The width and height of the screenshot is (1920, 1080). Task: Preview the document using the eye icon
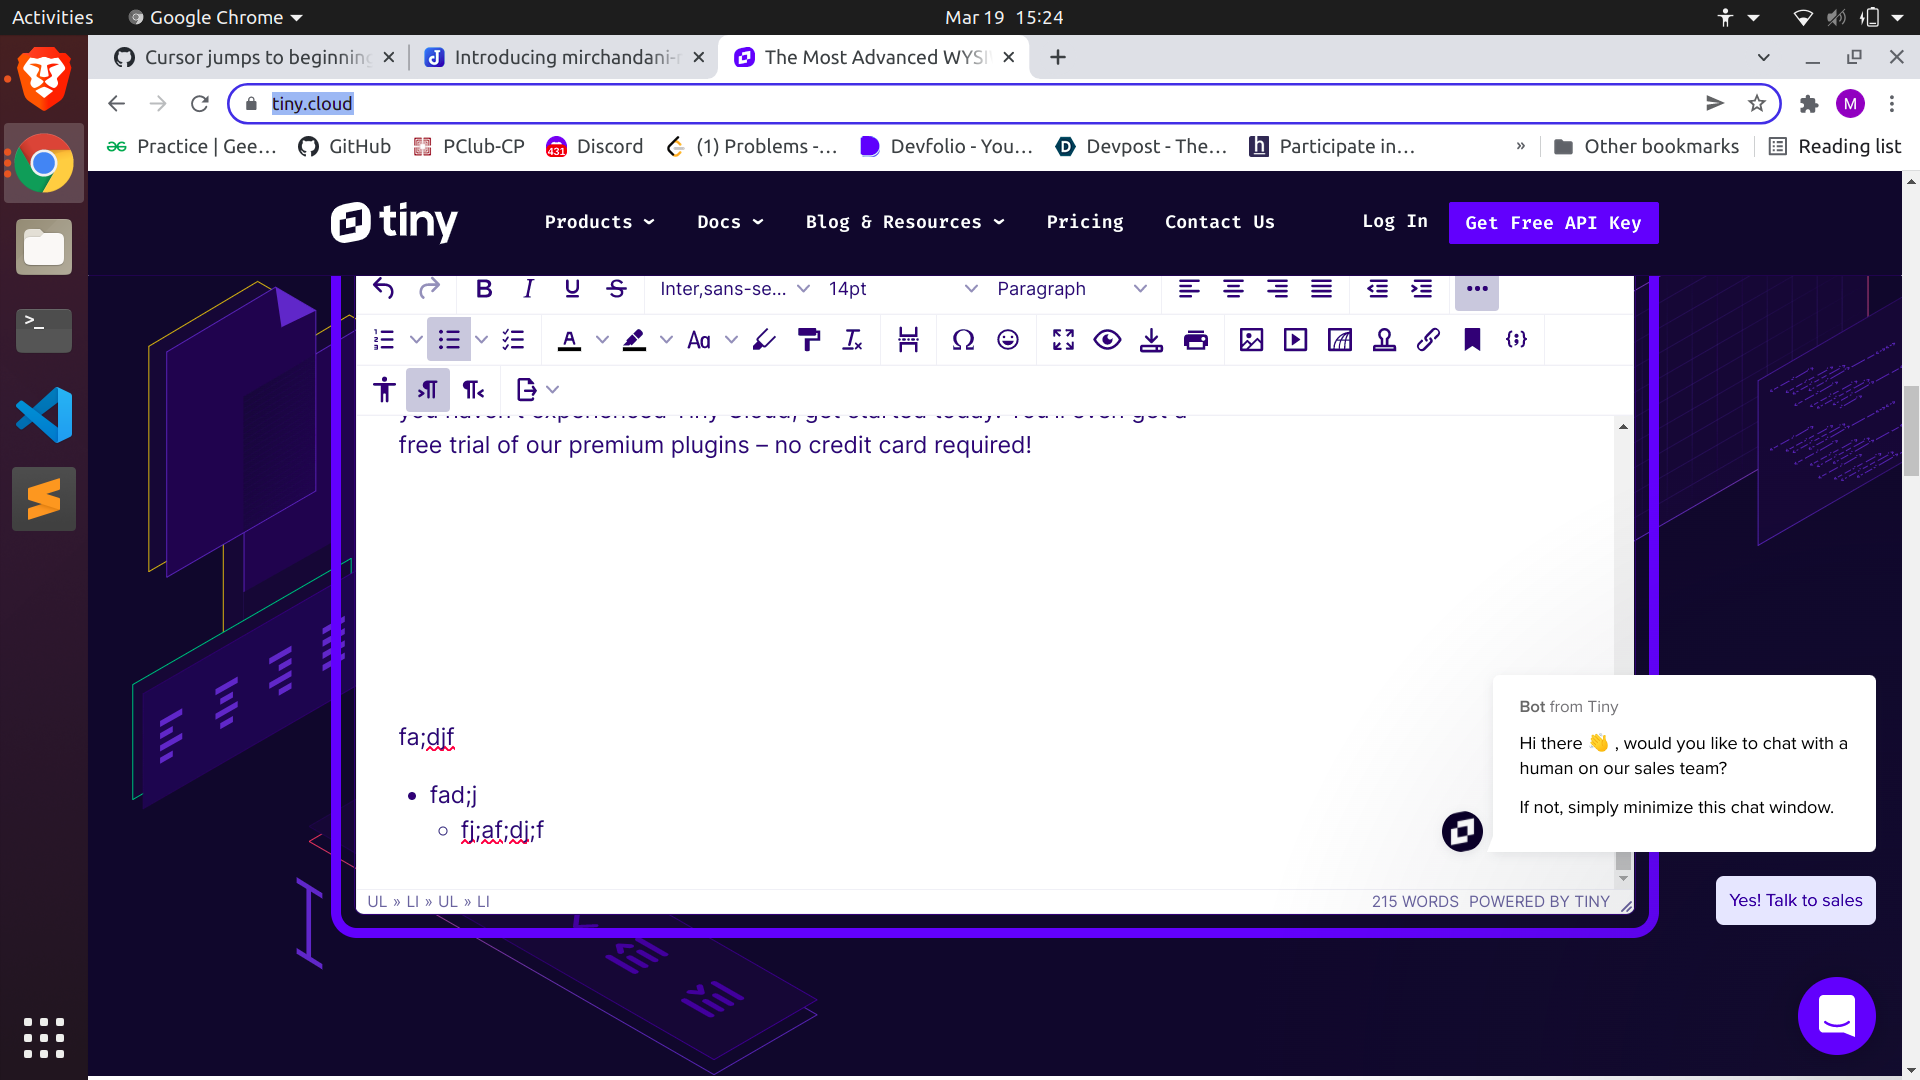point(1107,340)
